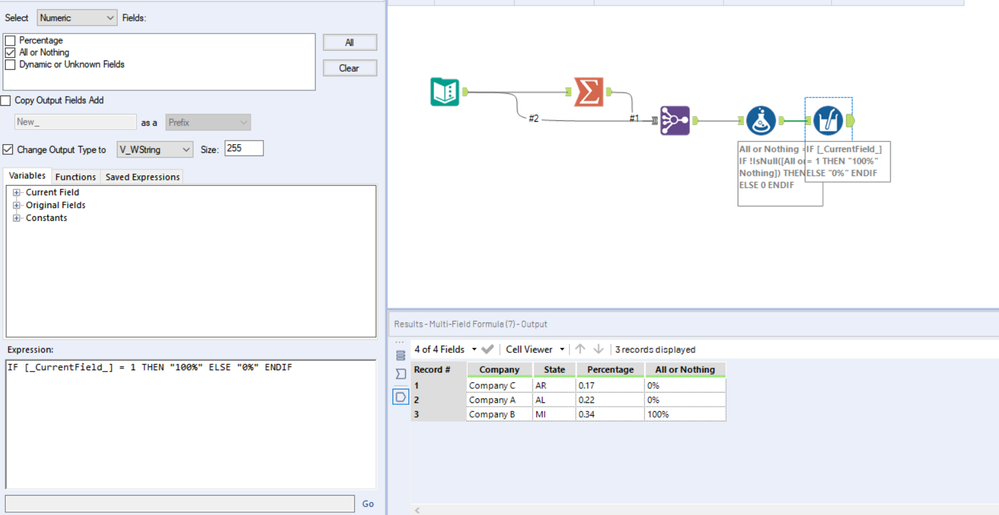Viewport: 999px width, 515px height.
Task: Go to next record with down arrow
Action: pos(598,349)
